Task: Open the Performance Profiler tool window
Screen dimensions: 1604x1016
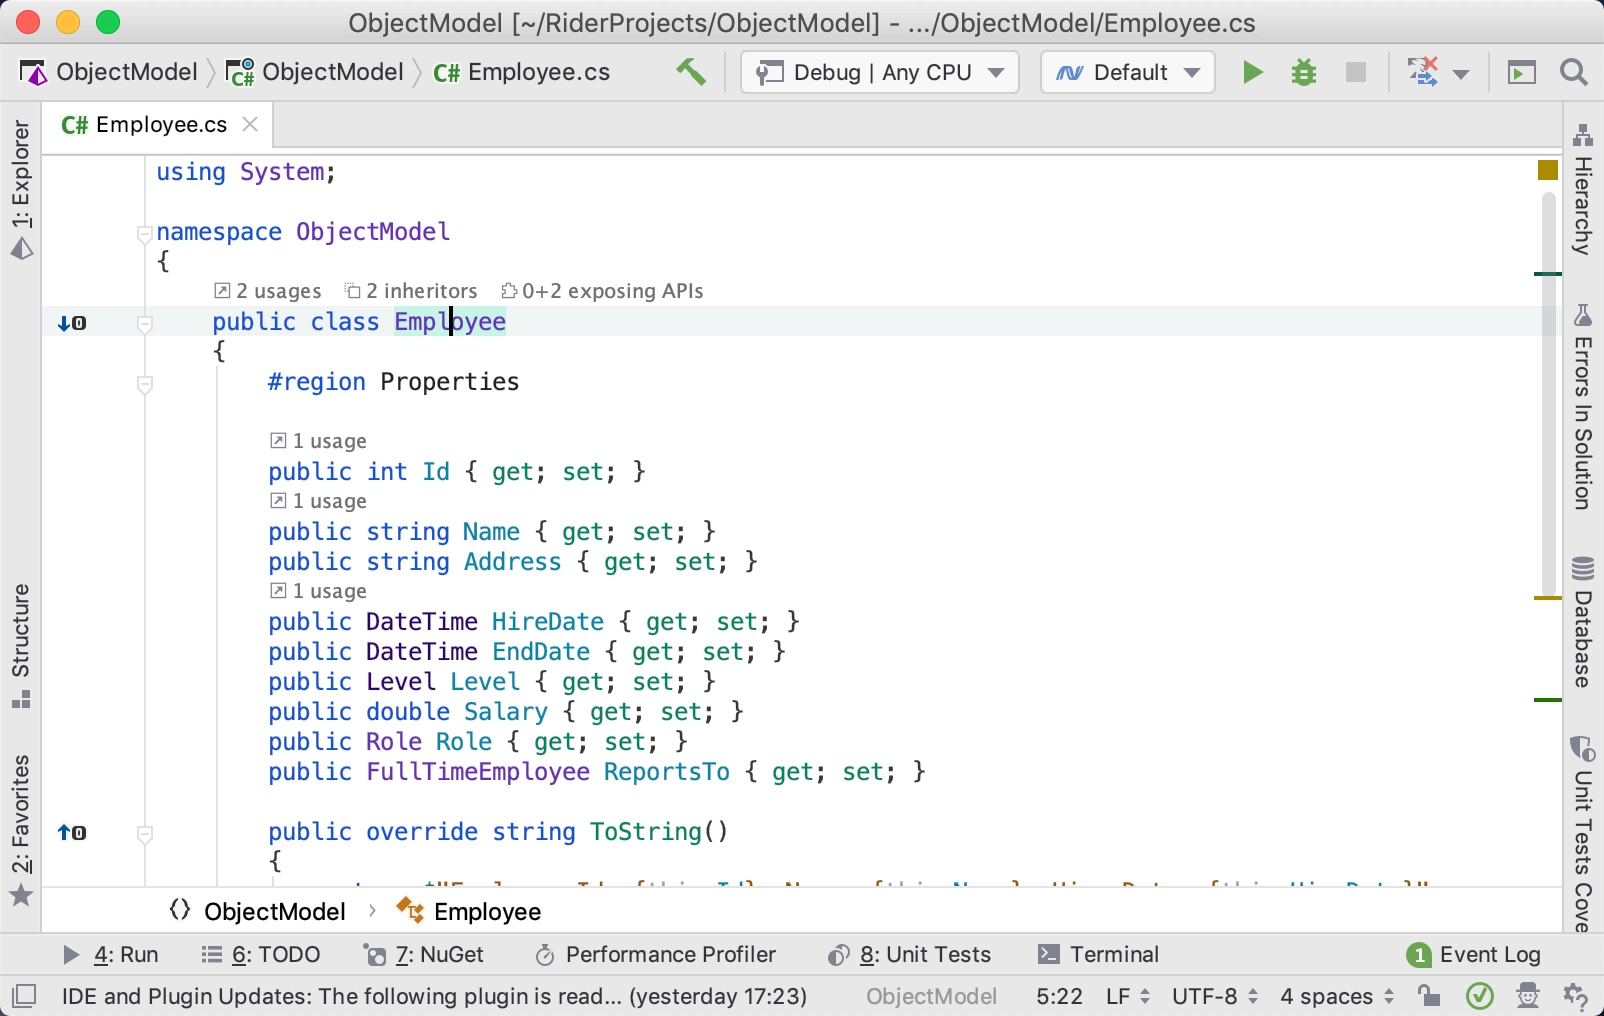Action: [x=656, y=955]
